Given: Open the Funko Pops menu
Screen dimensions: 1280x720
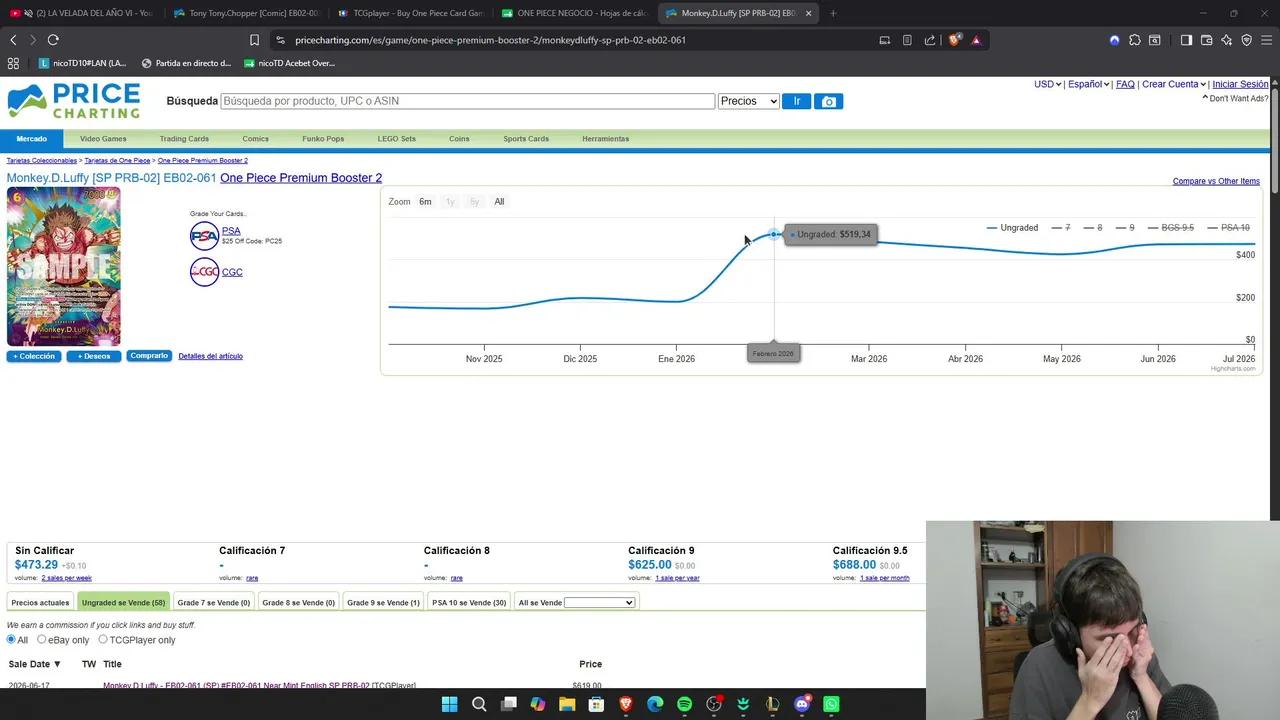Looking at the screenshot, I should (323, 139).
